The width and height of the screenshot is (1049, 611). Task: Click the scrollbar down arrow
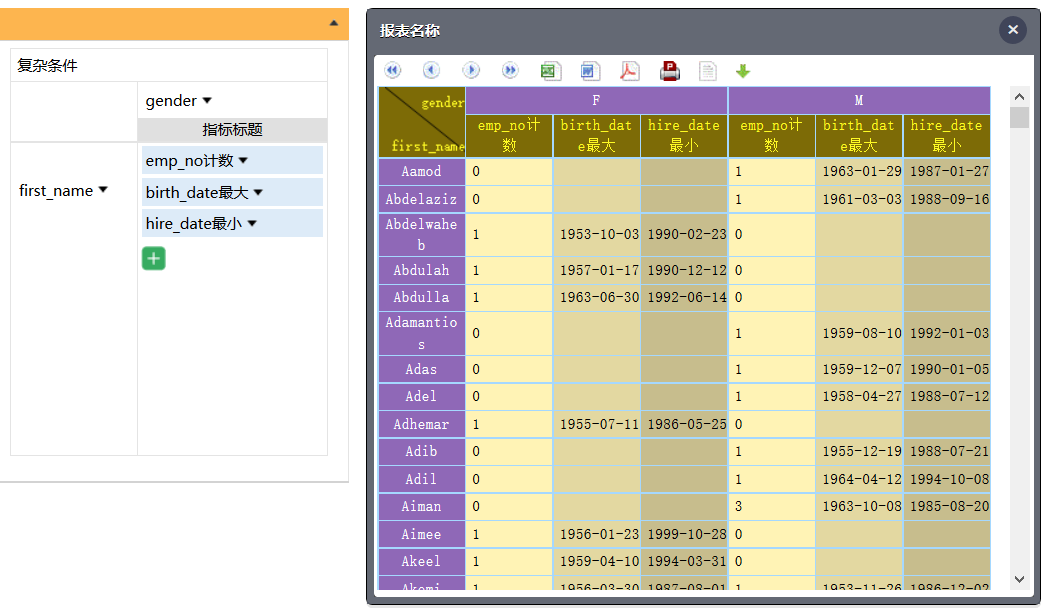click(x=1019, y=579)
